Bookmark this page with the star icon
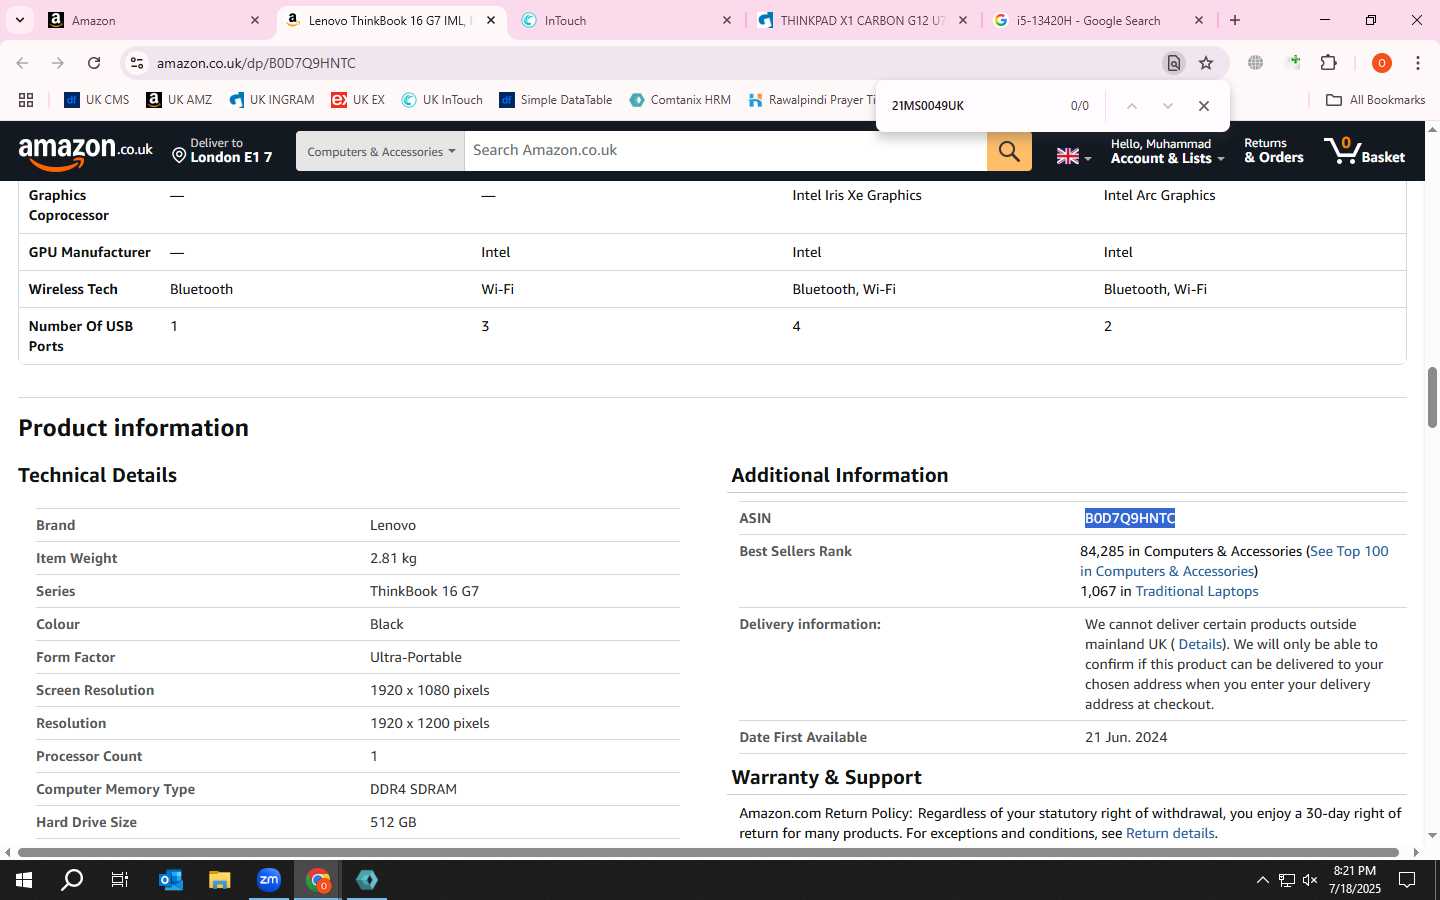The height and width of the screenshot is (900, 1440). tap(1206, 63)
